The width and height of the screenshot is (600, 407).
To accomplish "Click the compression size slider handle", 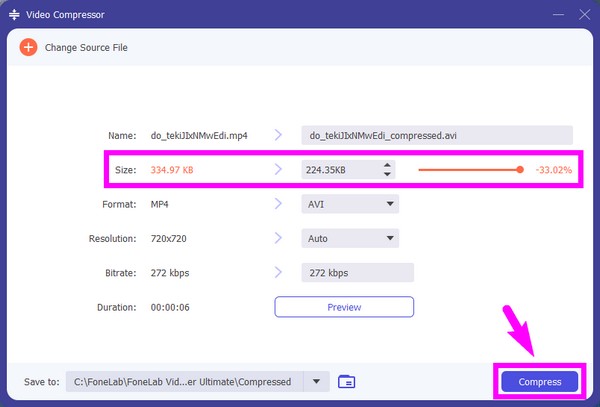I will tap(520, 169).
